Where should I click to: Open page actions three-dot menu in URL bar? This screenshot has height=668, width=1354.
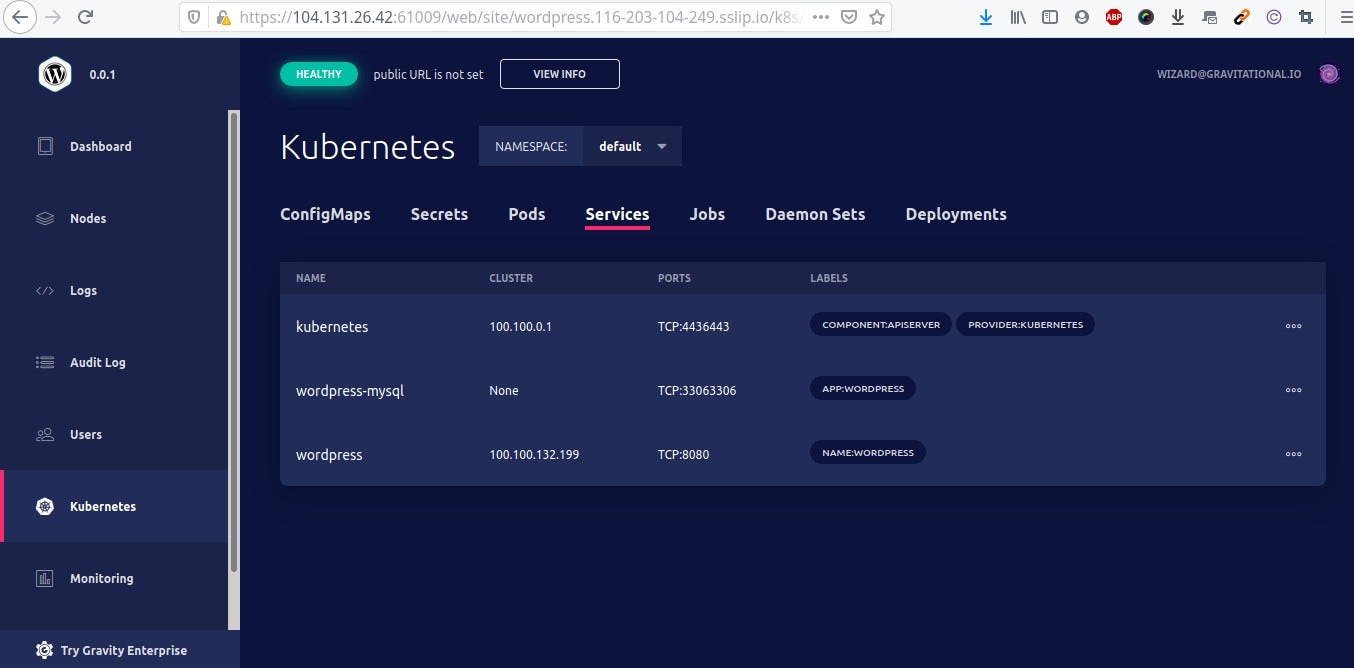point(820,17)
